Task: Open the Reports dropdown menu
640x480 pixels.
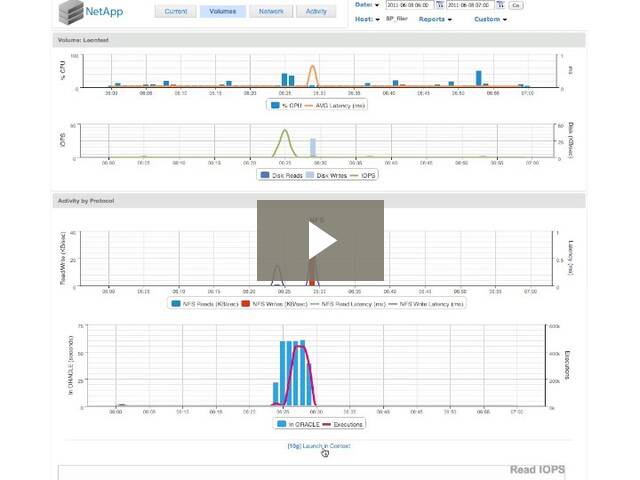Action: (435, 19)
